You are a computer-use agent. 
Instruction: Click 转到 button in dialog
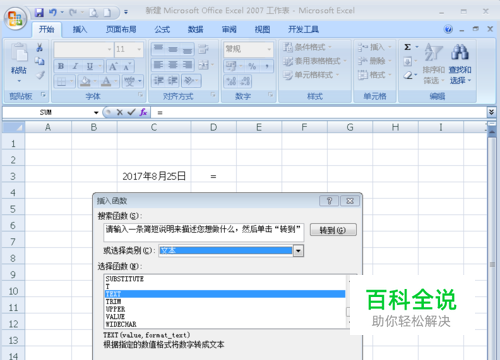333,230
